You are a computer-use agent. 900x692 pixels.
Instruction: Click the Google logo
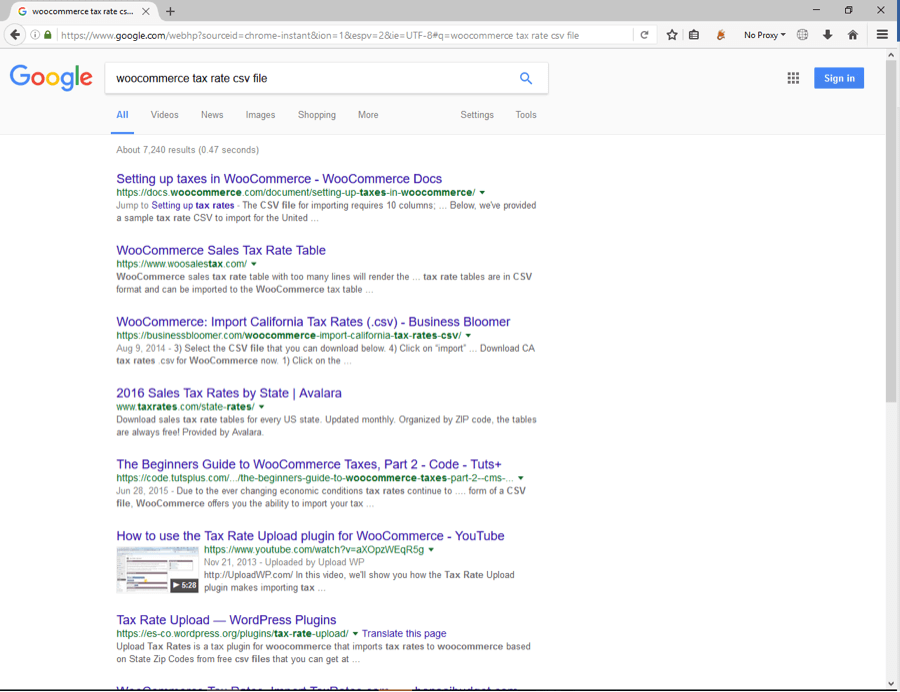coord(51,77)
